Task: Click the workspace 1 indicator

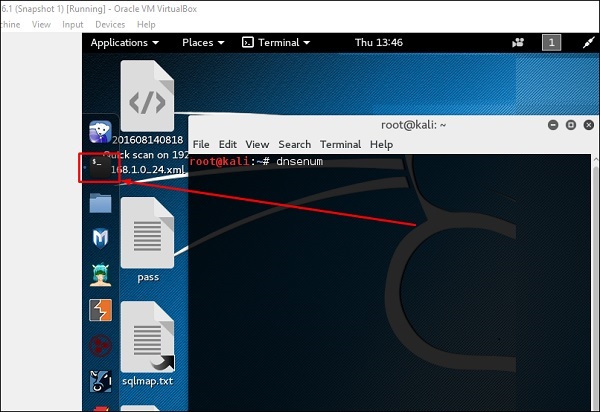Action: (x=551, y=42)
